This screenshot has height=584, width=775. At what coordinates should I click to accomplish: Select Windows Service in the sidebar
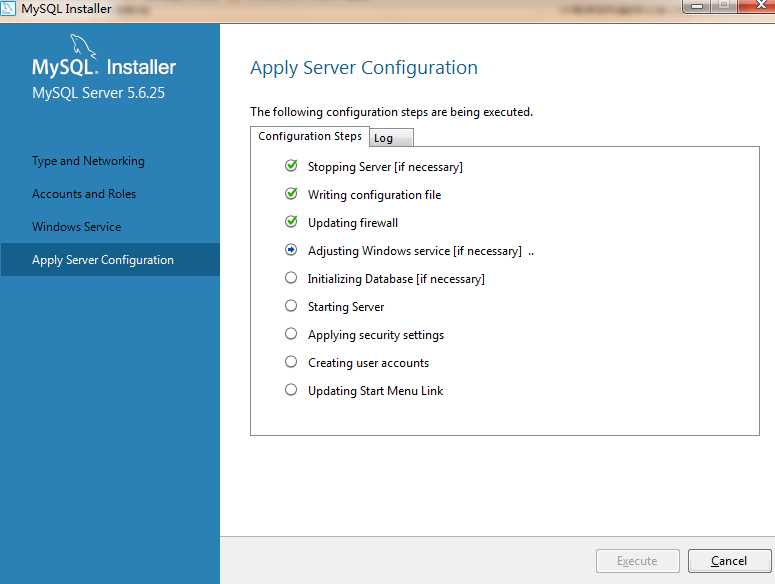[77, 227]
